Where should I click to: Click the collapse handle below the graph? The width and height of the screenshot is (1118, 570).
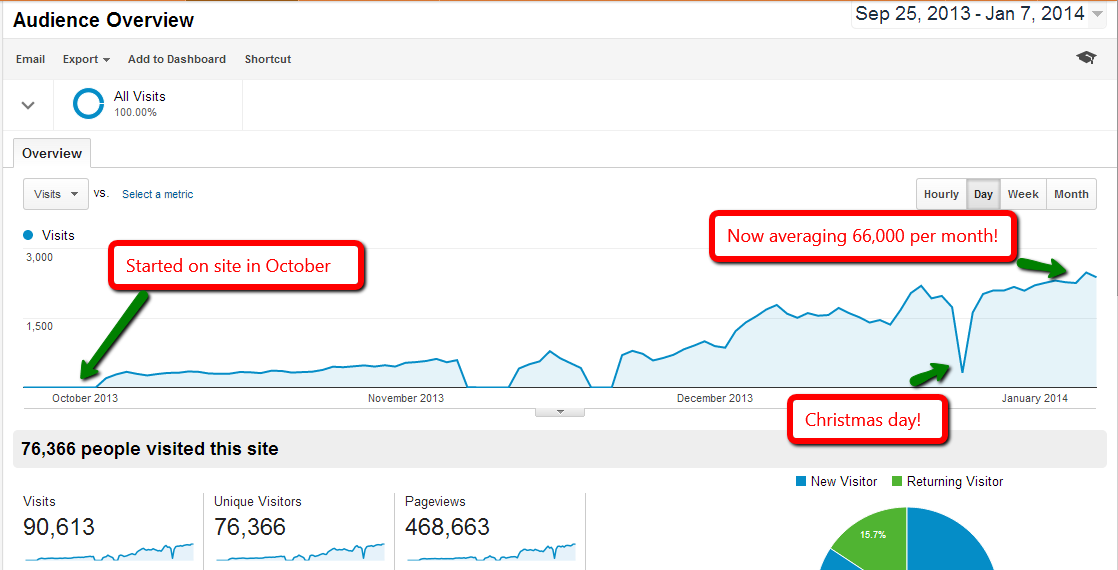[x=560, y=411]
